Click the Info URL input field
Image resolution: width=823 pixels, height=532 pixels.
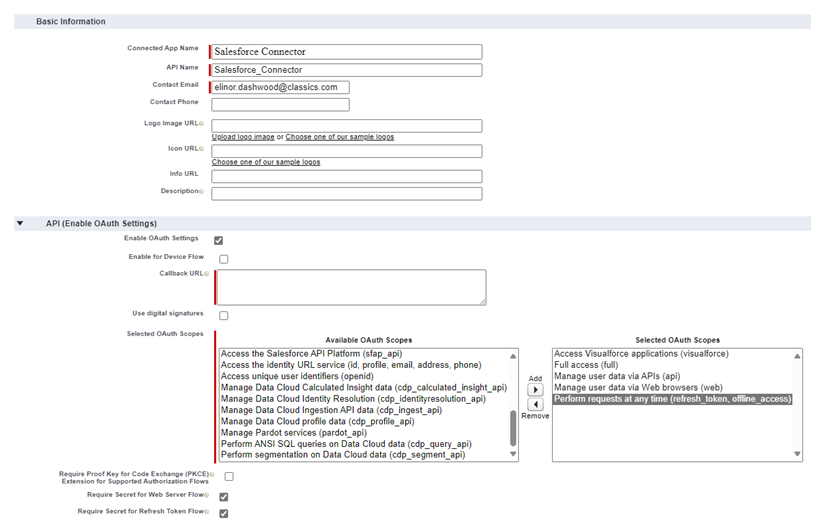[x=346, y=176]
